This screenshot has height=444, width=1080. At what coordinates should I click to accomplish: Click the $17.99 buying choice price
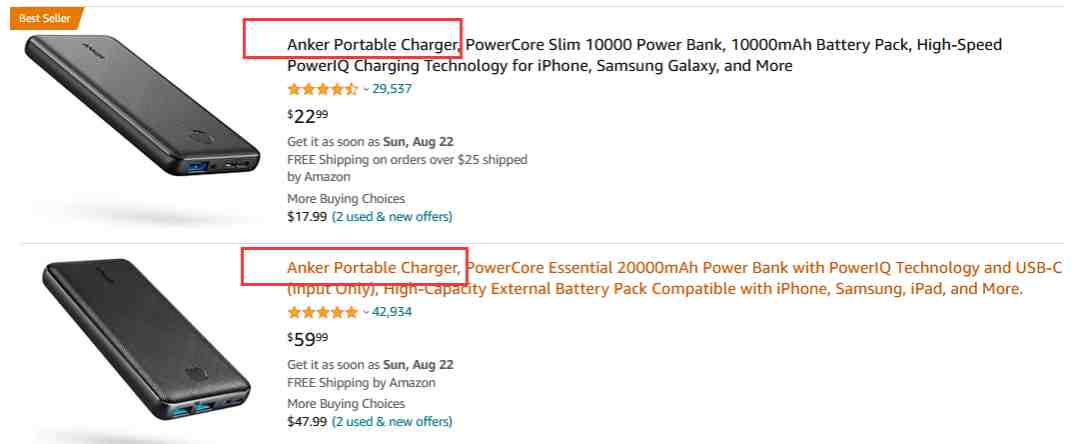307,216
